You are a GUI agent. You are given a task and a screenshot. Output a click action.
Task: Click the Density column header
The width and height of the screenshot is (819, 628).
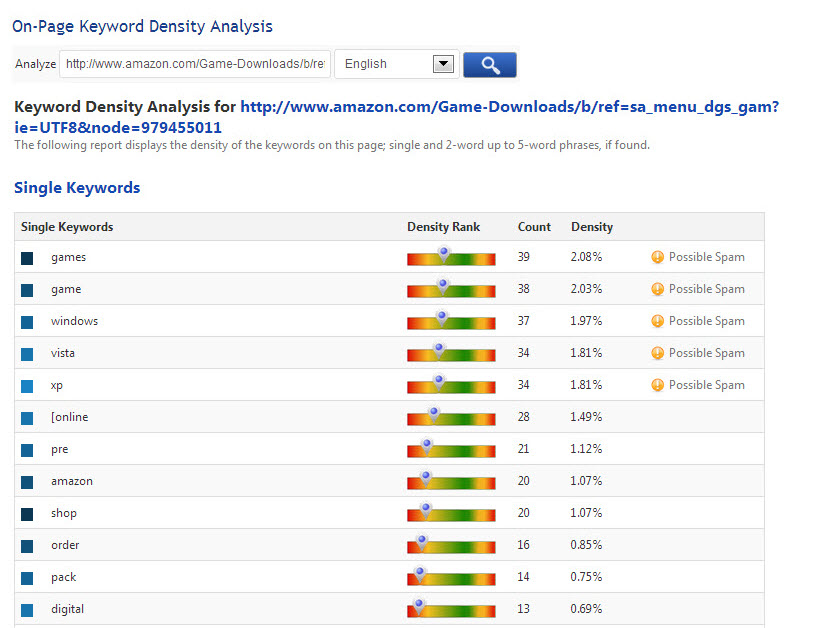pos(591,227)
